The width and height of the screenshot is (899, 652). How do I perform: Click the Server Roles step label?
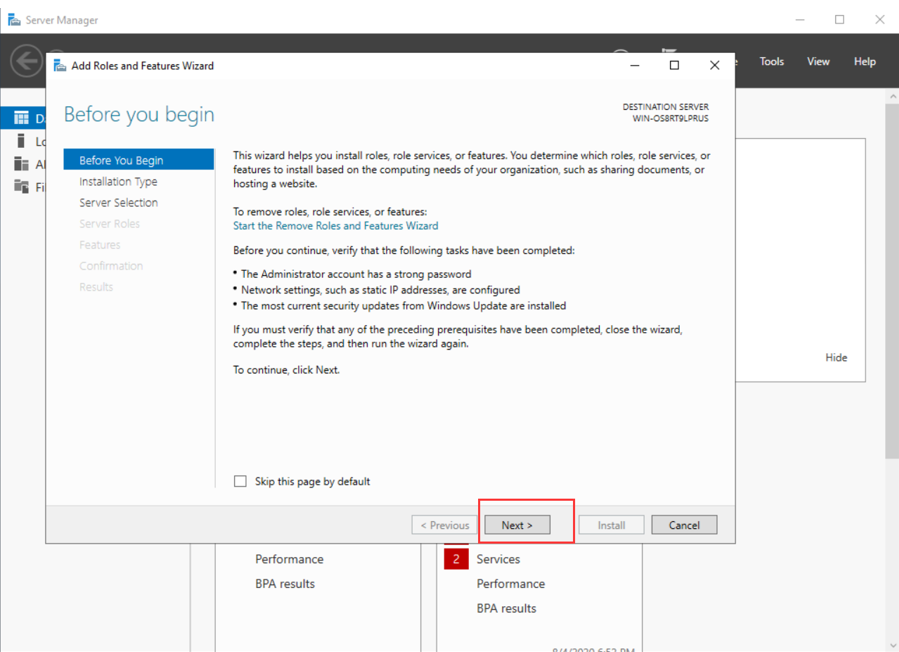[x=110, y=224]
